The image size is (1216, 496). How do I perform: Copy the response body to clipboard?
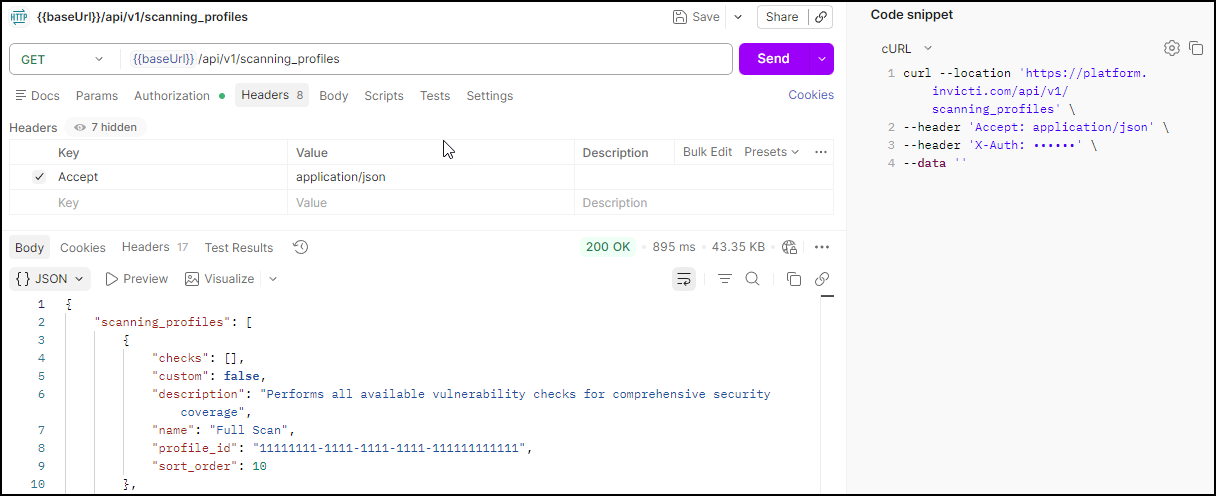click(x=793, y=279)
